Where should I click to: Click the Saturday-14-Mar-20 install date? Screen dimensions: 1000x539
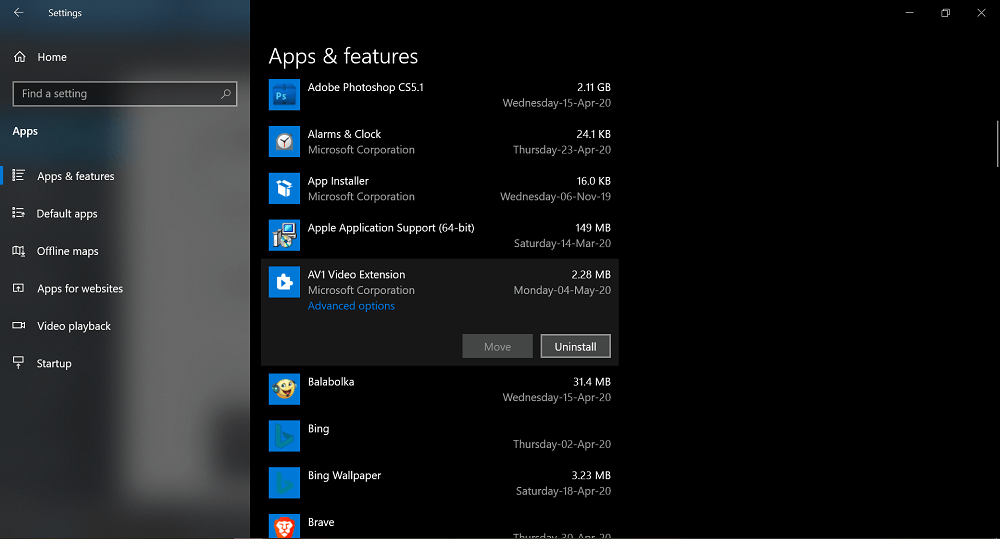point(562,243)
